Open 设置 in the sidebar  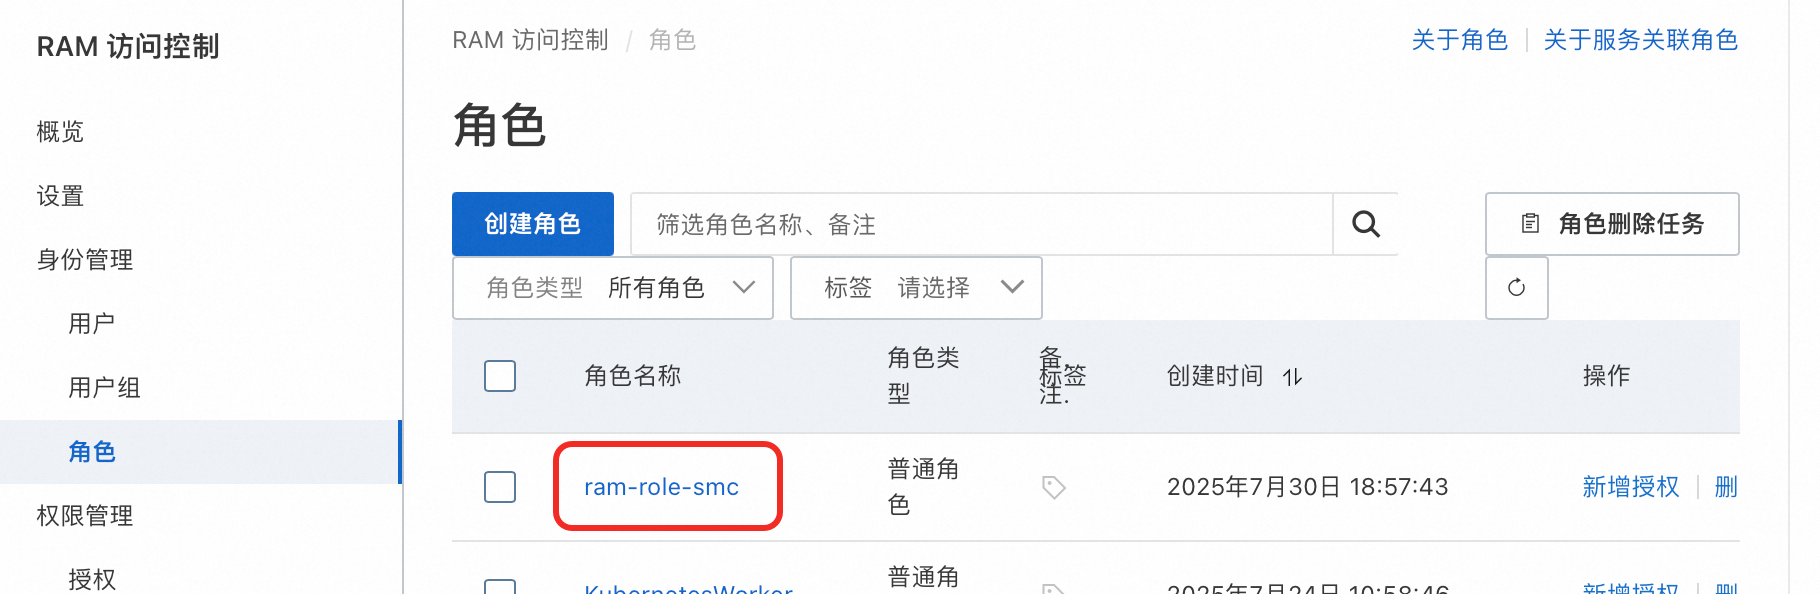pyautogui.click(x=60, y=196)
